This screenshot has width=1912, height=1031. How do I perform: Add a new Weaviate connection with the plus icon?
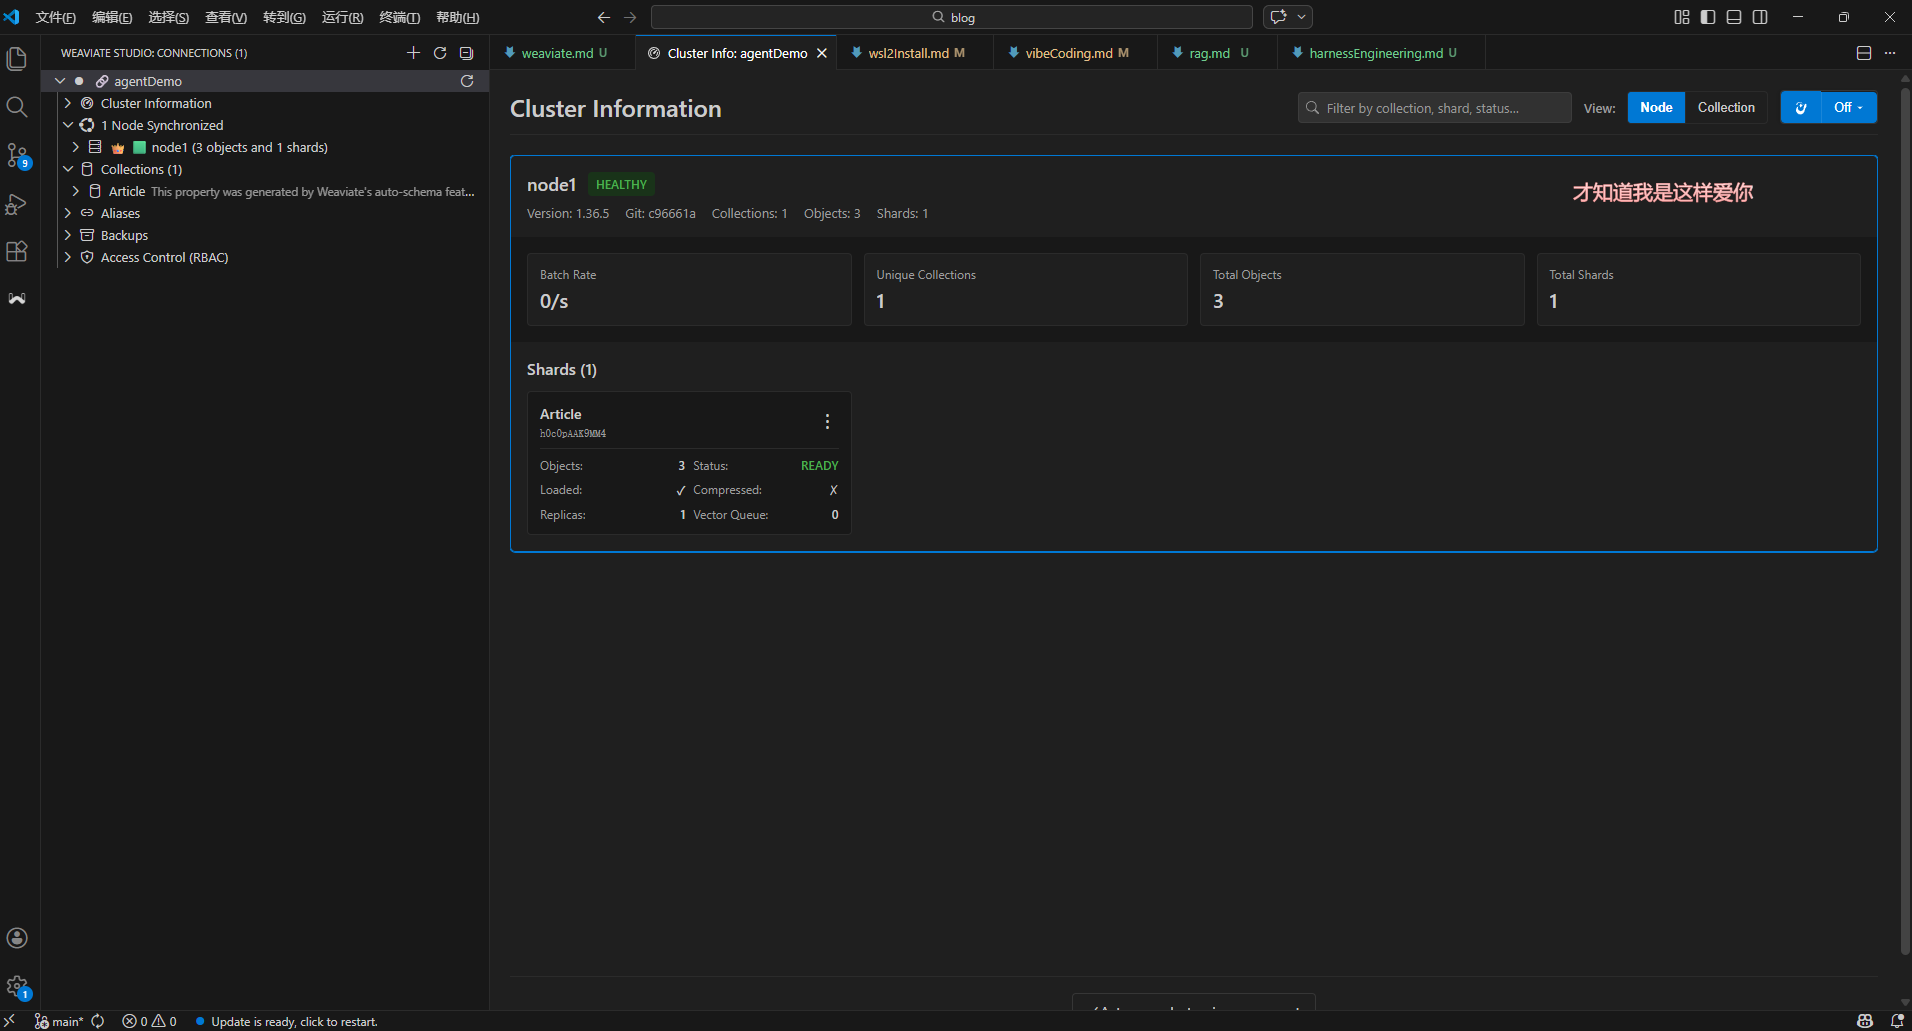[414, 53]
